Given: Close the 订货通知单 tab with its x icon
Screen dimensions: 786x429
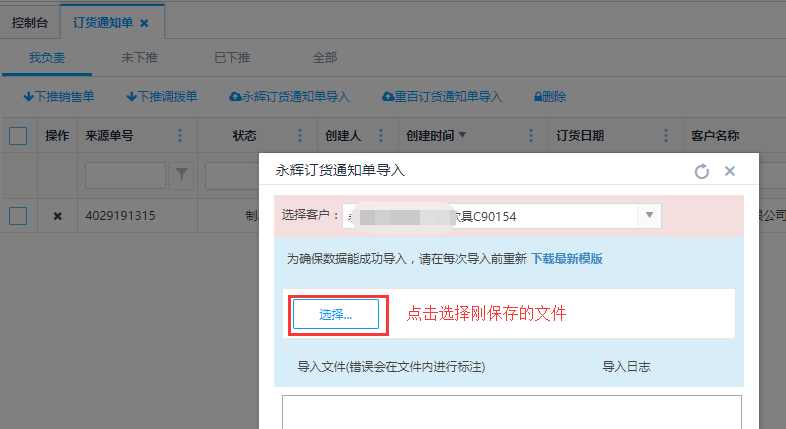Looking at the screenshot, I should [x=144, y=22].
